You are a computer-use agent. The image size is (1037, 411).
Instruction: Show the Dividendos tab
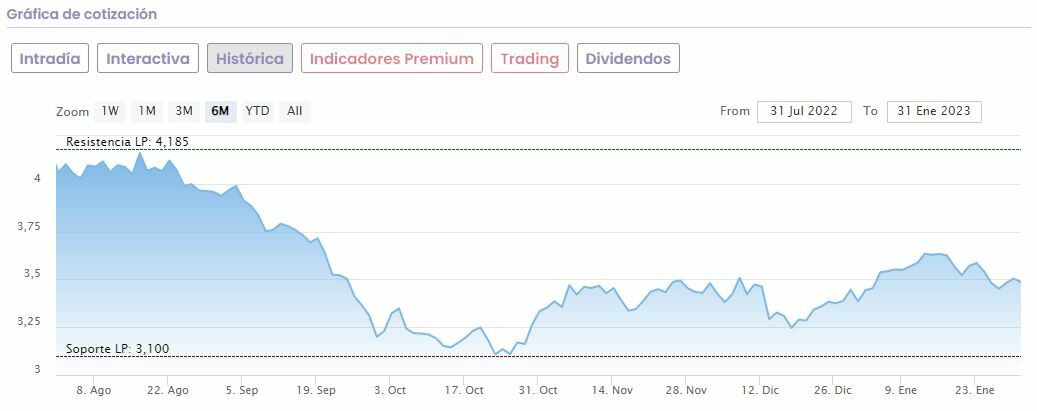tap(628, 58)
